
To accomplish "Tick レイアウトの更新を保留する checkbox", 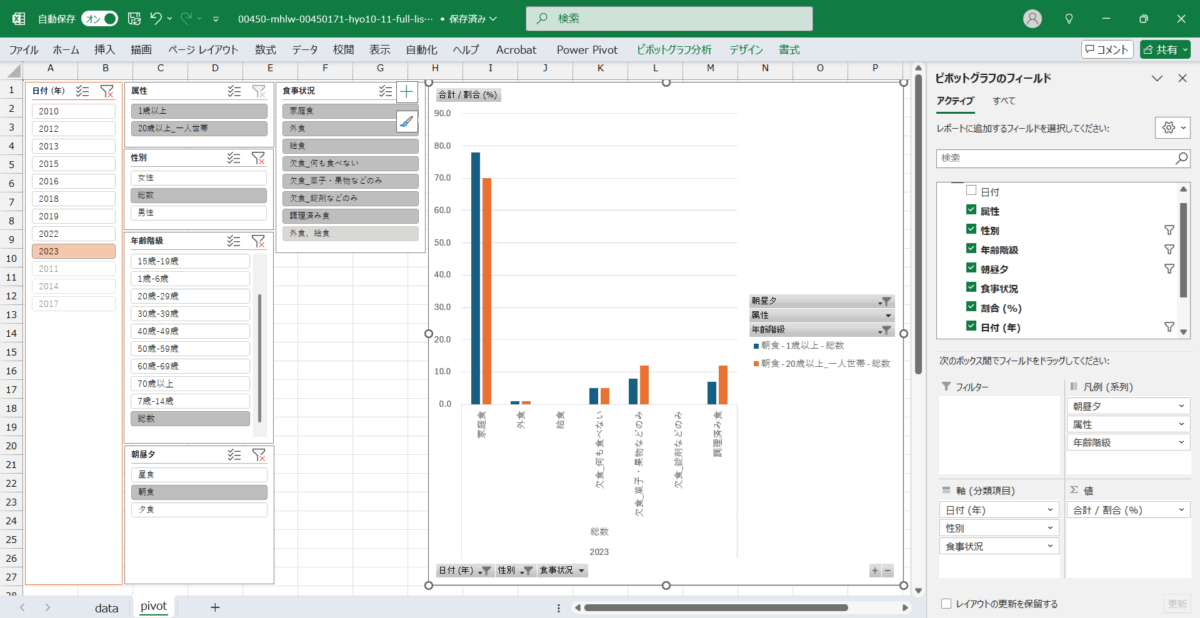I will tap(946, 604).
